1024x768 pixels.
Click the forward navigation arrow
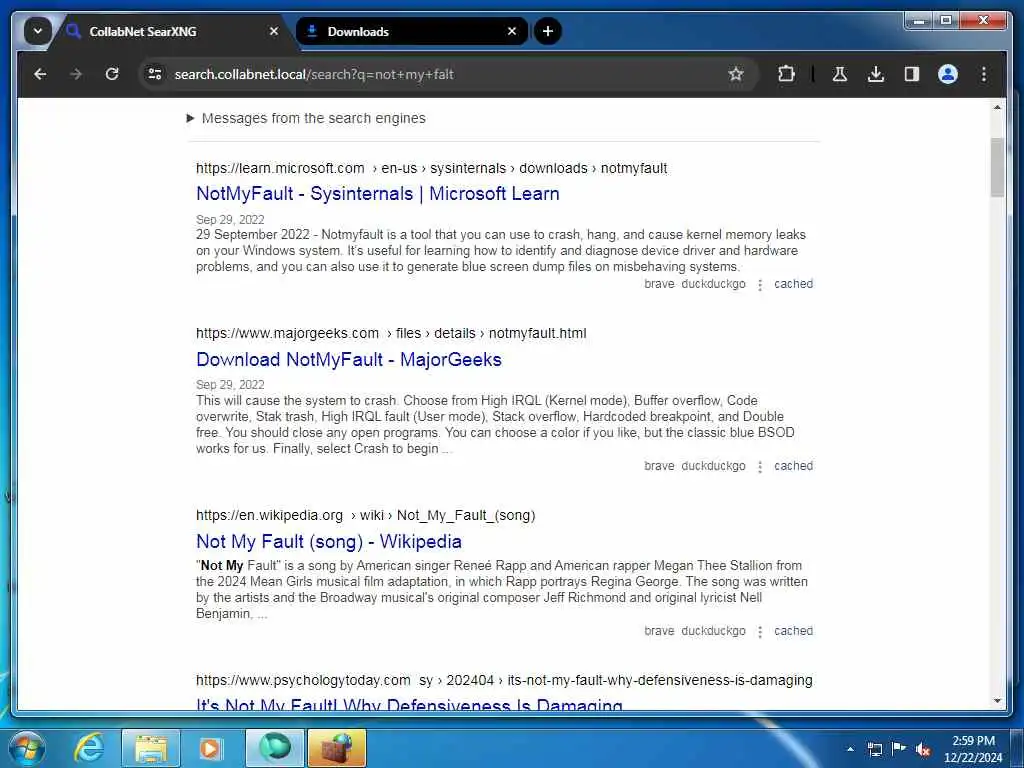(x=76, y=74)
